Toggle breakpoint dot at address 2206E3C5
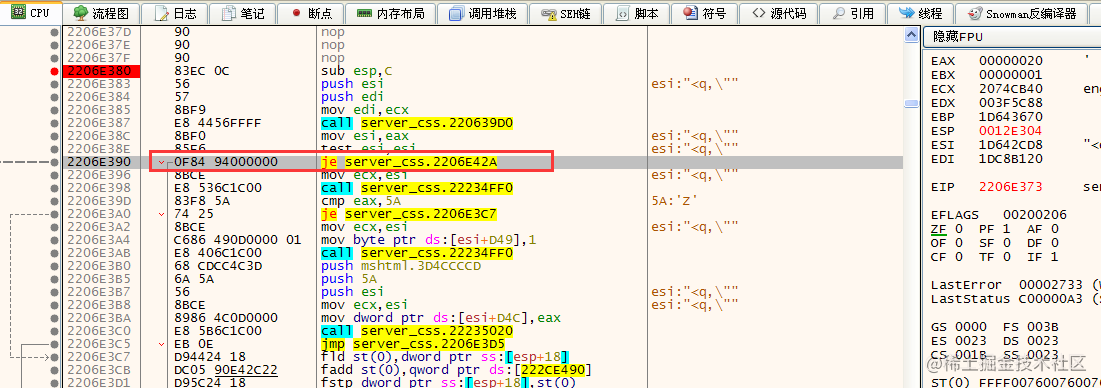The image size is (1101, 388). pyautogui.click(x=54, y=344)
